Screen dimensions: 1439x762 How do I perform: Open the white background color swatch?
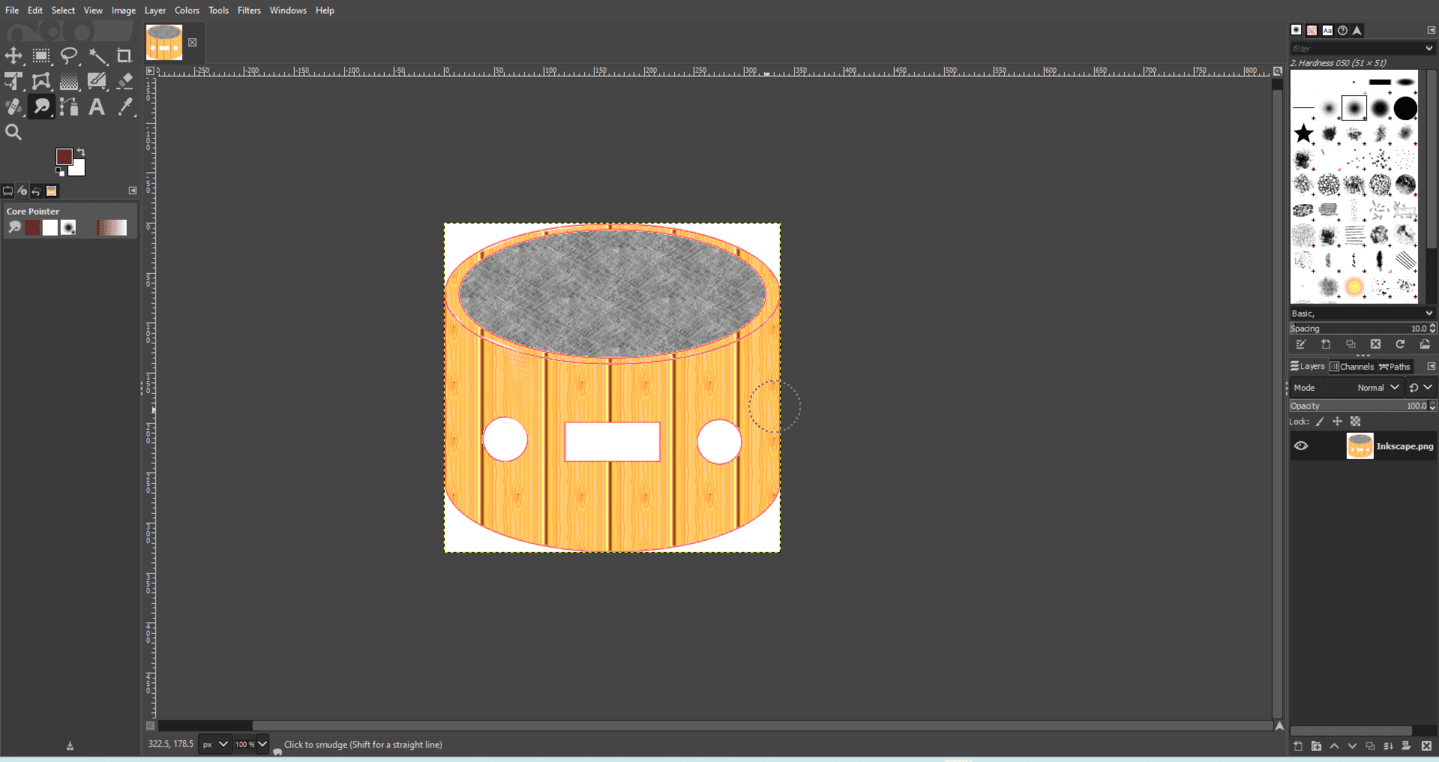coord(78,168)
